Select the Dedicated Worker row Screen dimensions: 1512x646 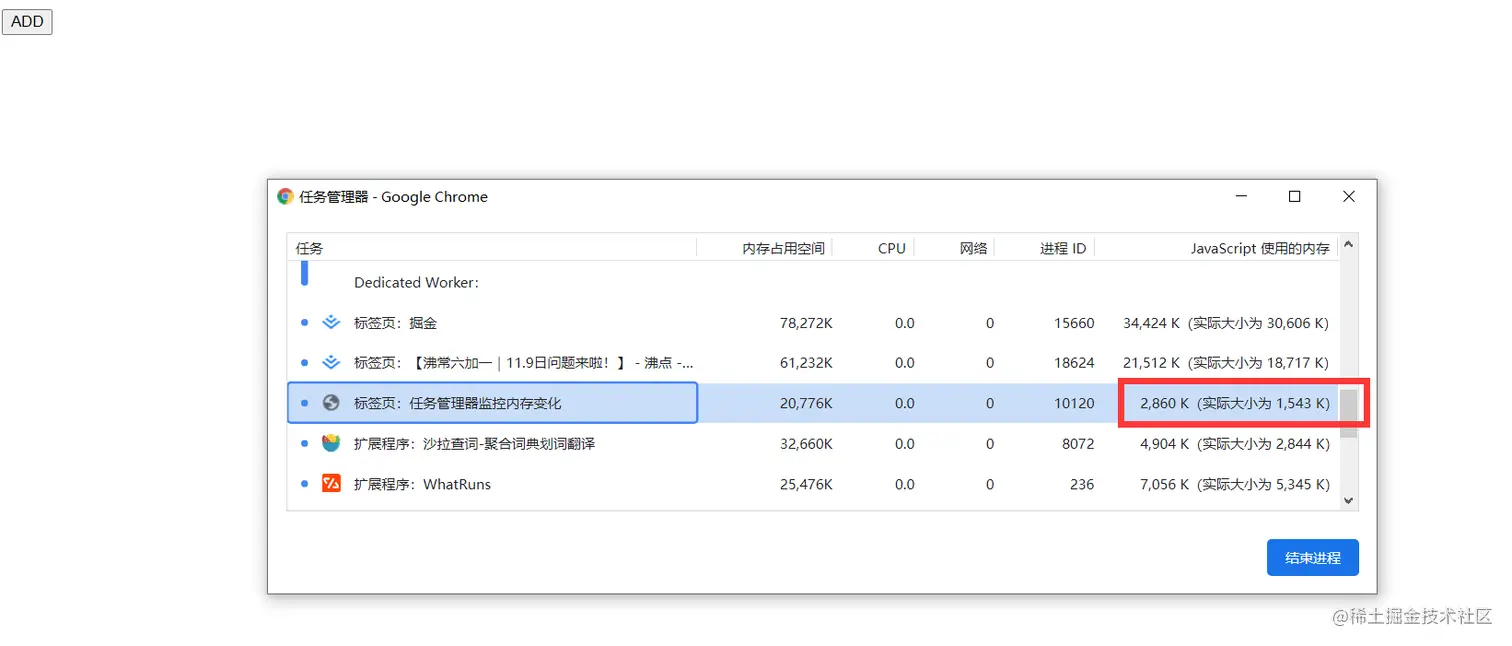point(813,282)
